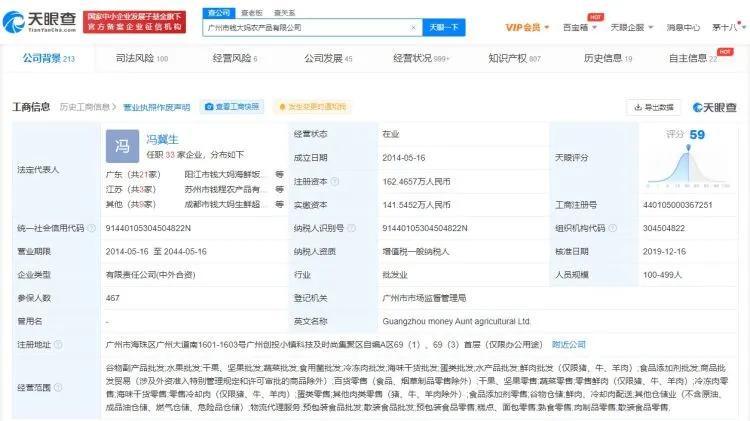Click the info icon beside 注册地址

(58, 344)
